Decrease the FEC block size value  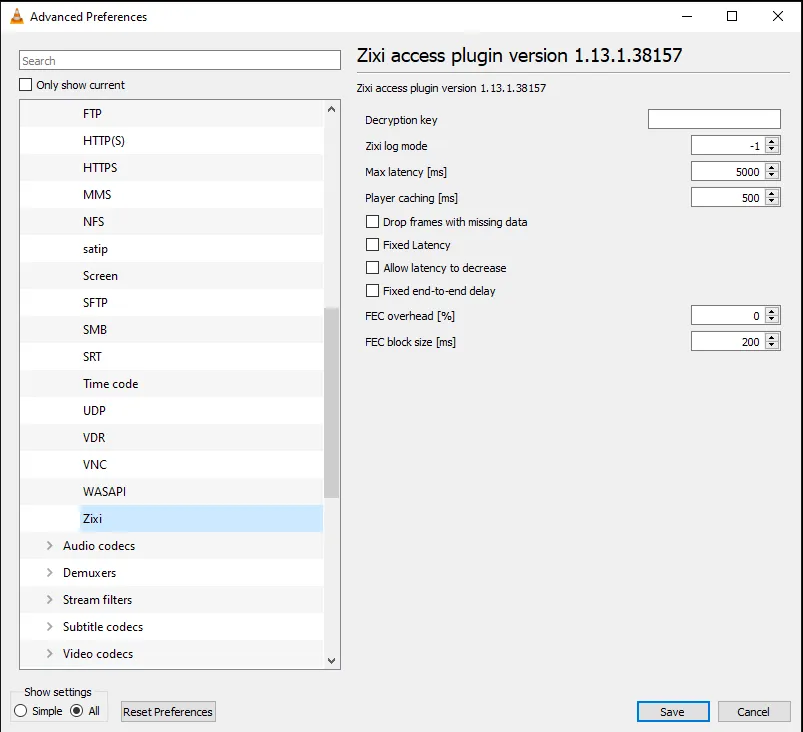click(772, 346)
